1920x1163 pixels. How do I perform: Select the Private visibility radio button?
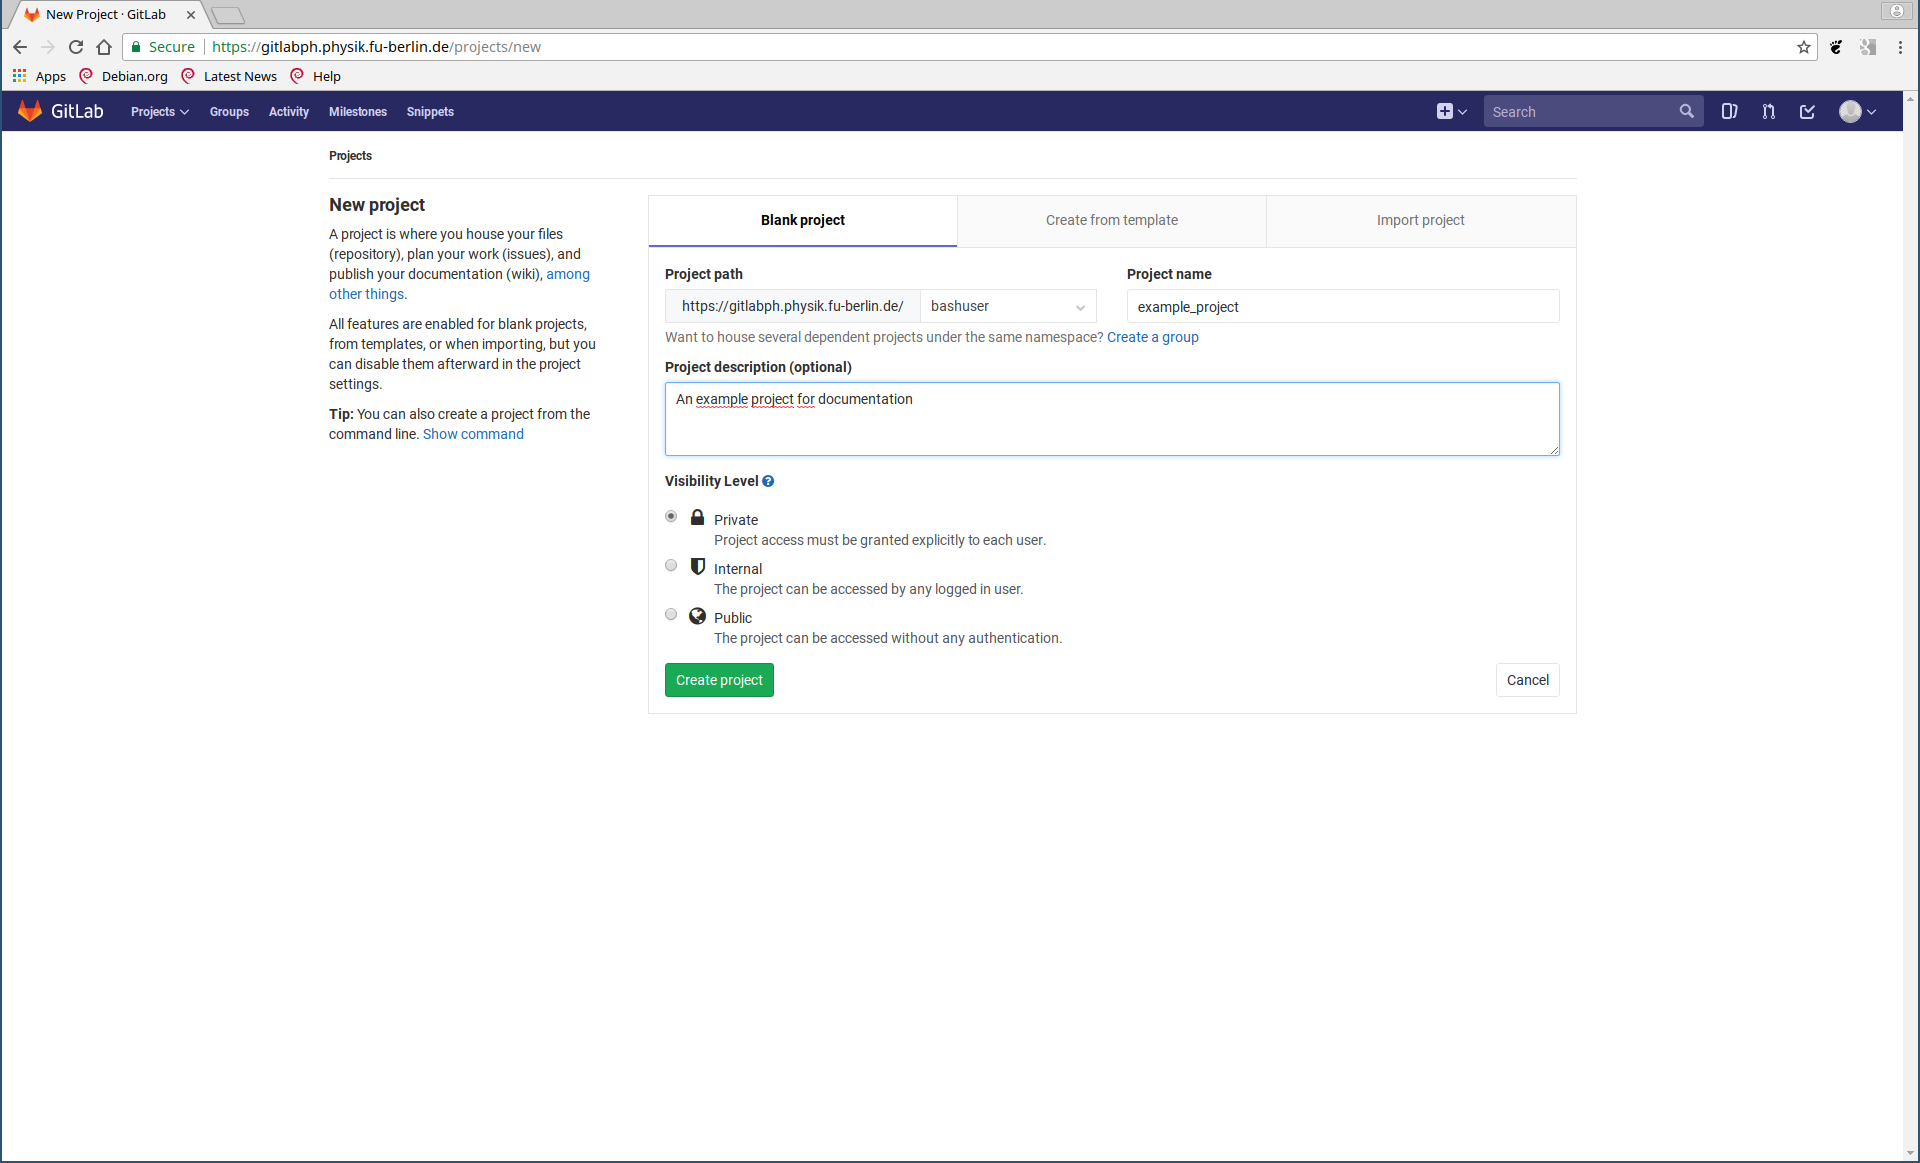[671, 517]
